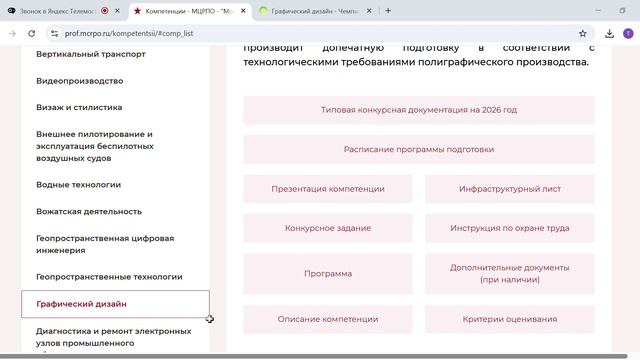Open Презентация компетенции button
Screen dimensions: 640x360
(328, 189)
